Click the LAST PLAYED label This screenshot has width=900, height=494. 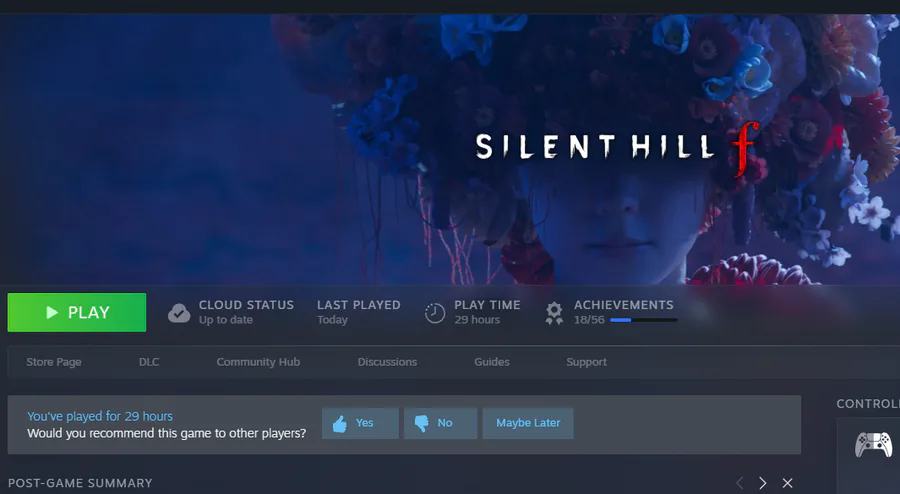[x=359, y=305]
